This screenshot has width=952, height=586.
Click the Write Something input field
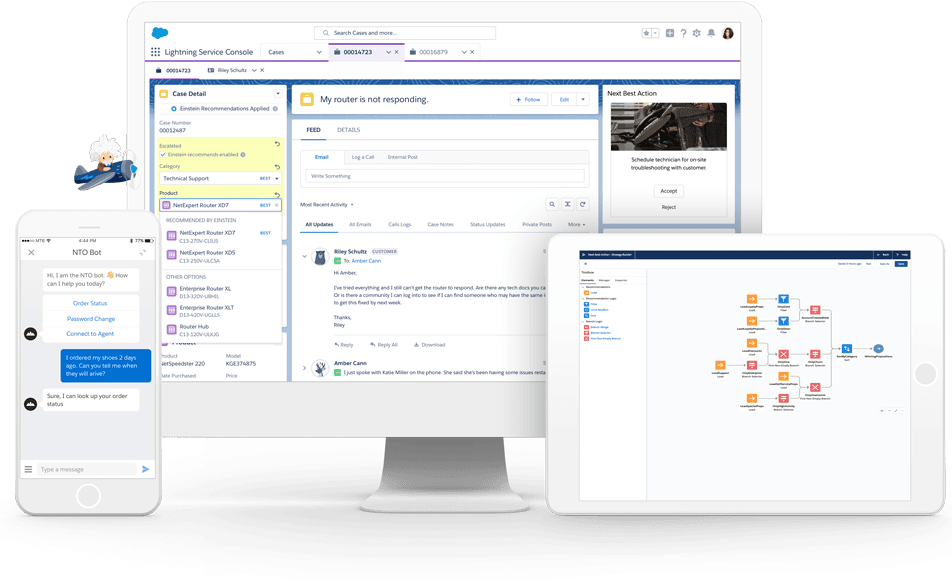445,176
